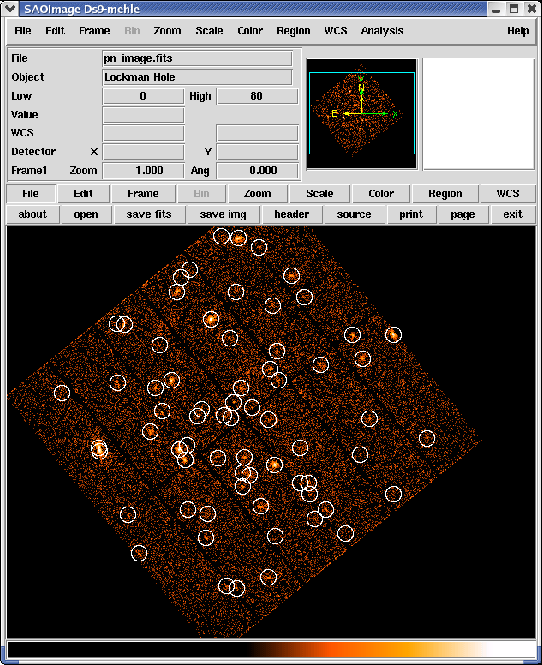Open the WCS menu in menu bar
542x665 pixels.
[335, 31]
